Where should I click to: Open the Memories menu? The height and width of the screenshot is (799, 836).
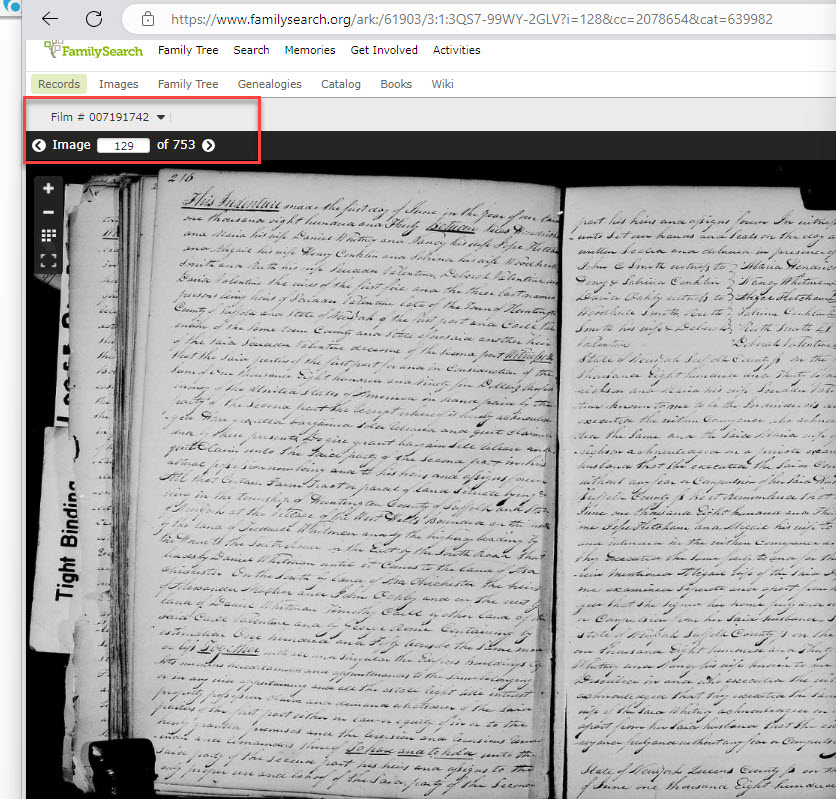tap(310, 50)
